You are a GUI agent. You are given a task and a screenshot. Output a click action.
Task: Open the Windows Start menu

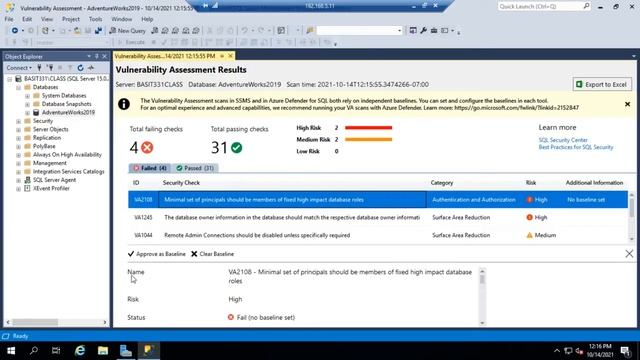[11, 351]
